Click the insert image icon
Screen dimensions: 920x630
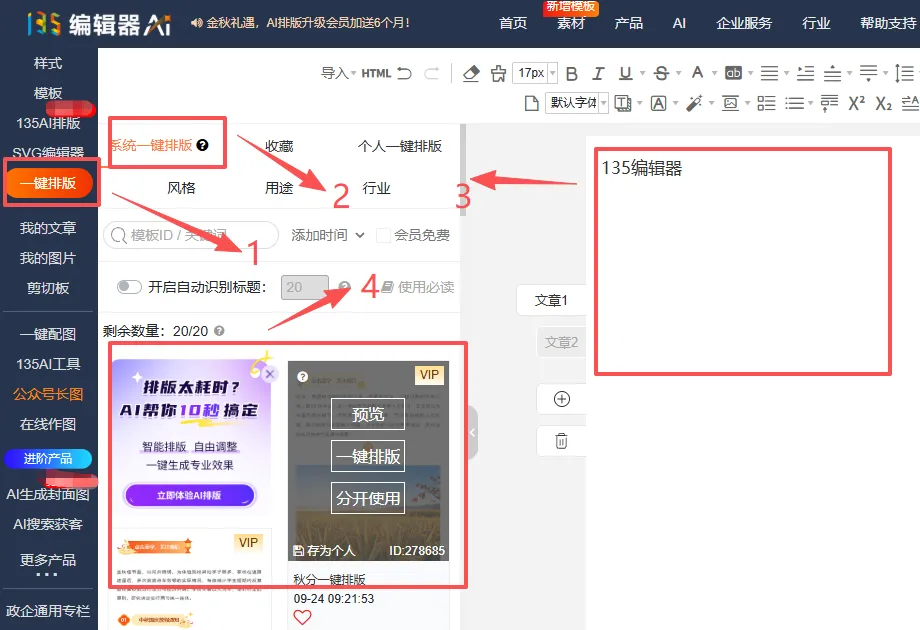pos(730,104)
